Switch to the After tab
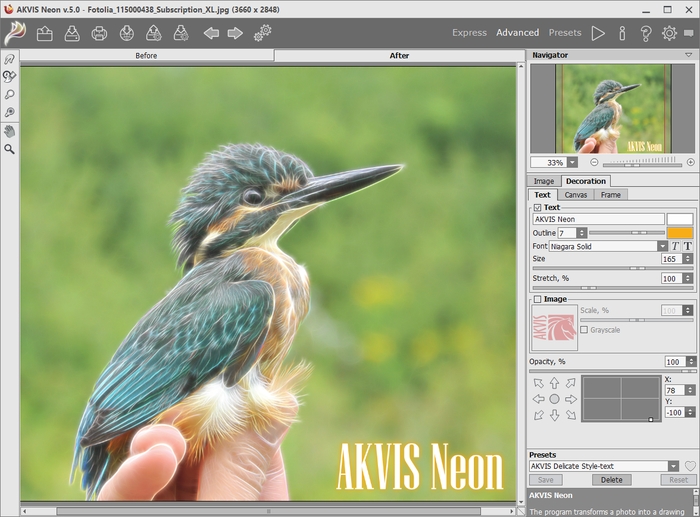Screen dimensions: 700x517 coord(399,55)
